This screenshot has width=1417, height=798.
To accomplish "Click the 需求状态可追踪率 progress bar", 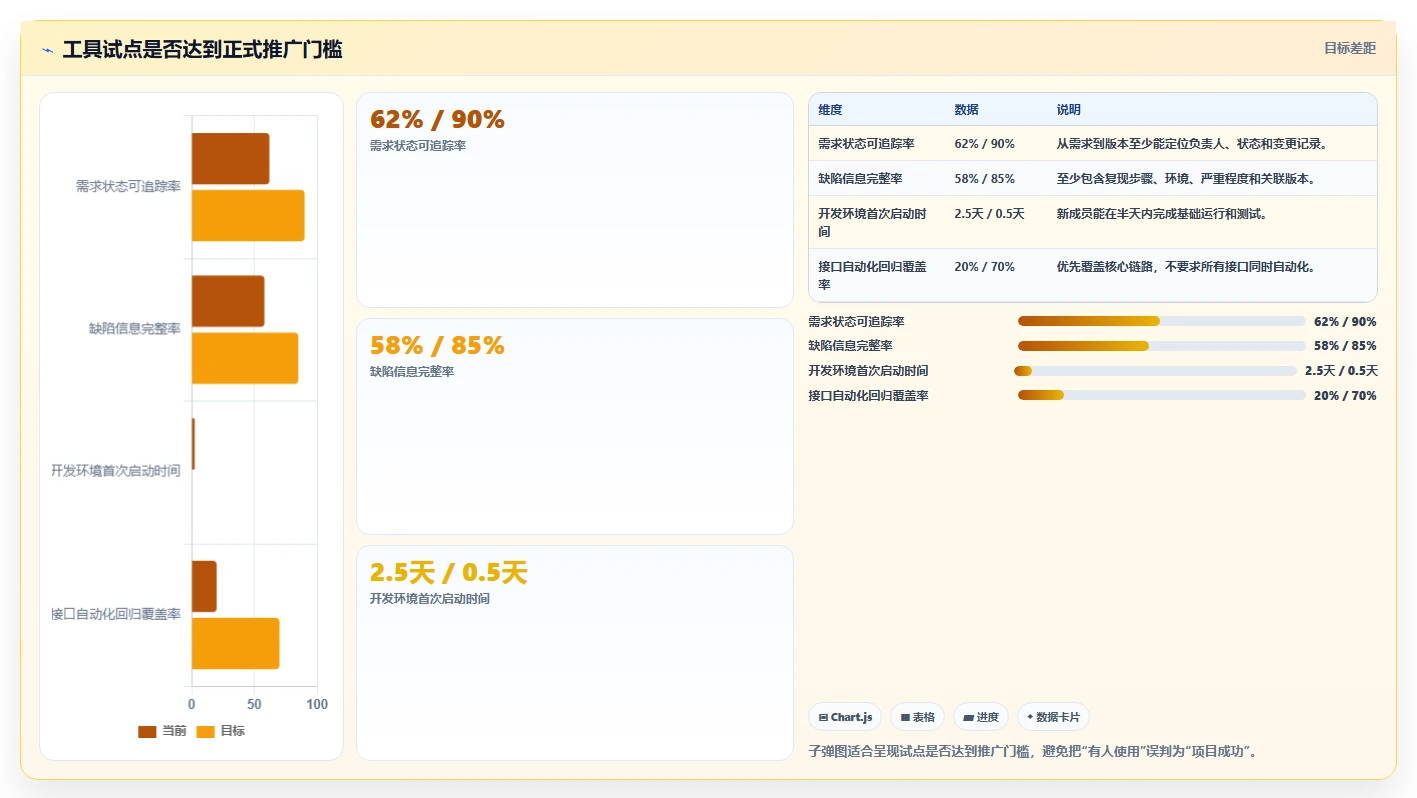I will [x=1162, y=321].
